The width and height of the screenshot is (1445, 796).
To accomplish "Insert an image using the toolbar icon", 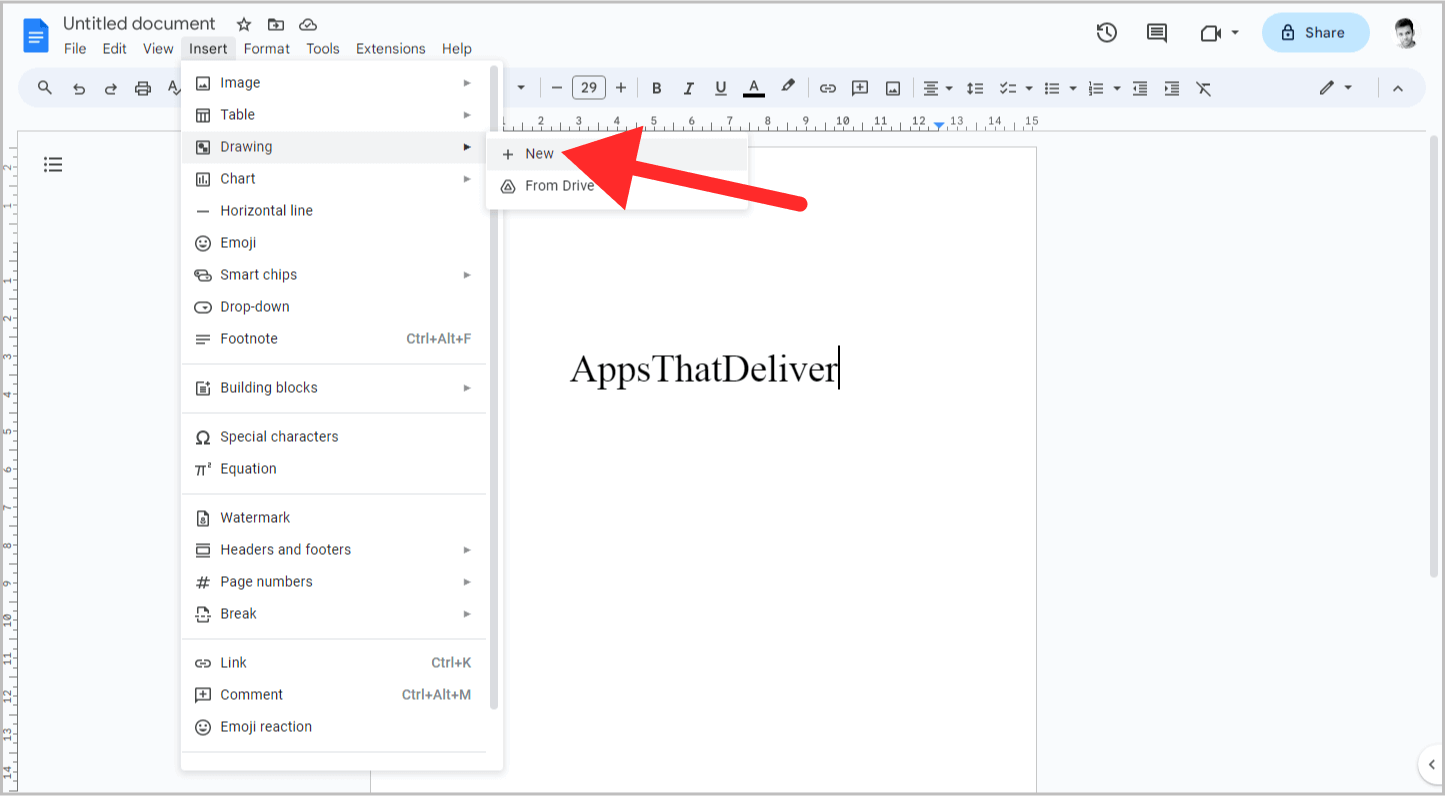I will tap(891, 88).
